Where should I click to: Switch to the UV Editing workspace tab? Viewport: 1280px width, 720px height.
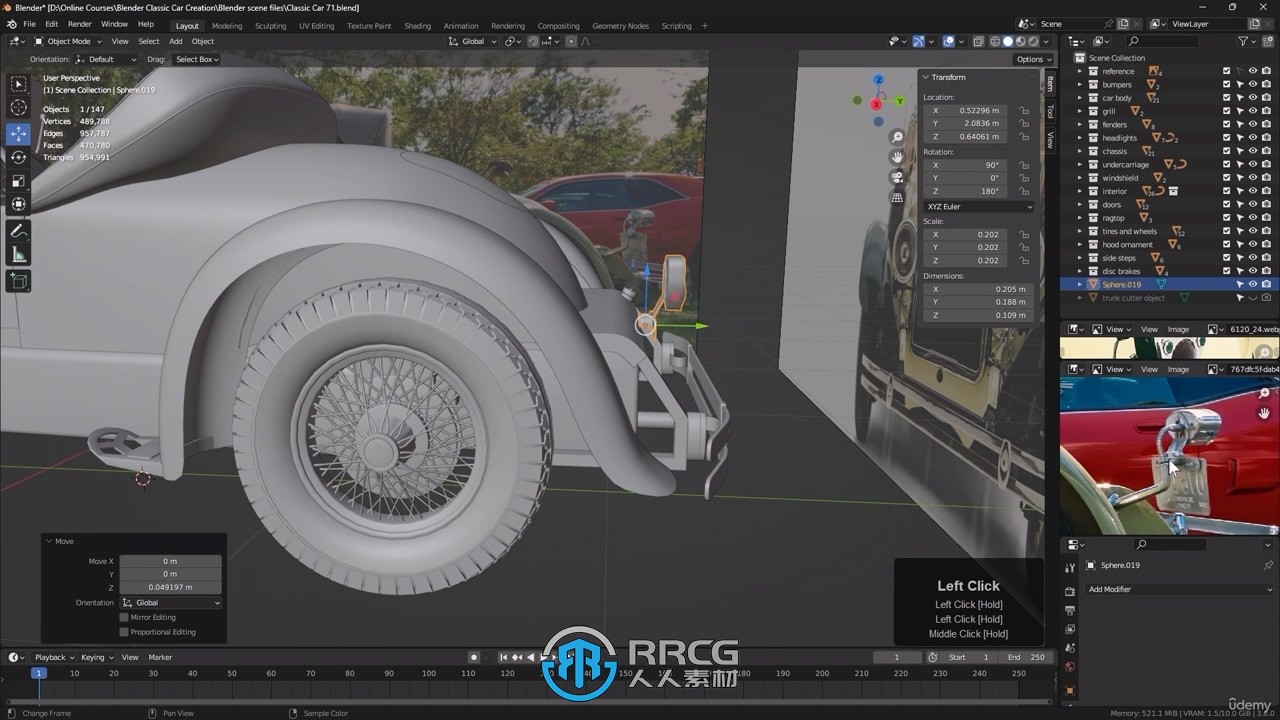[x=316, y=26]
